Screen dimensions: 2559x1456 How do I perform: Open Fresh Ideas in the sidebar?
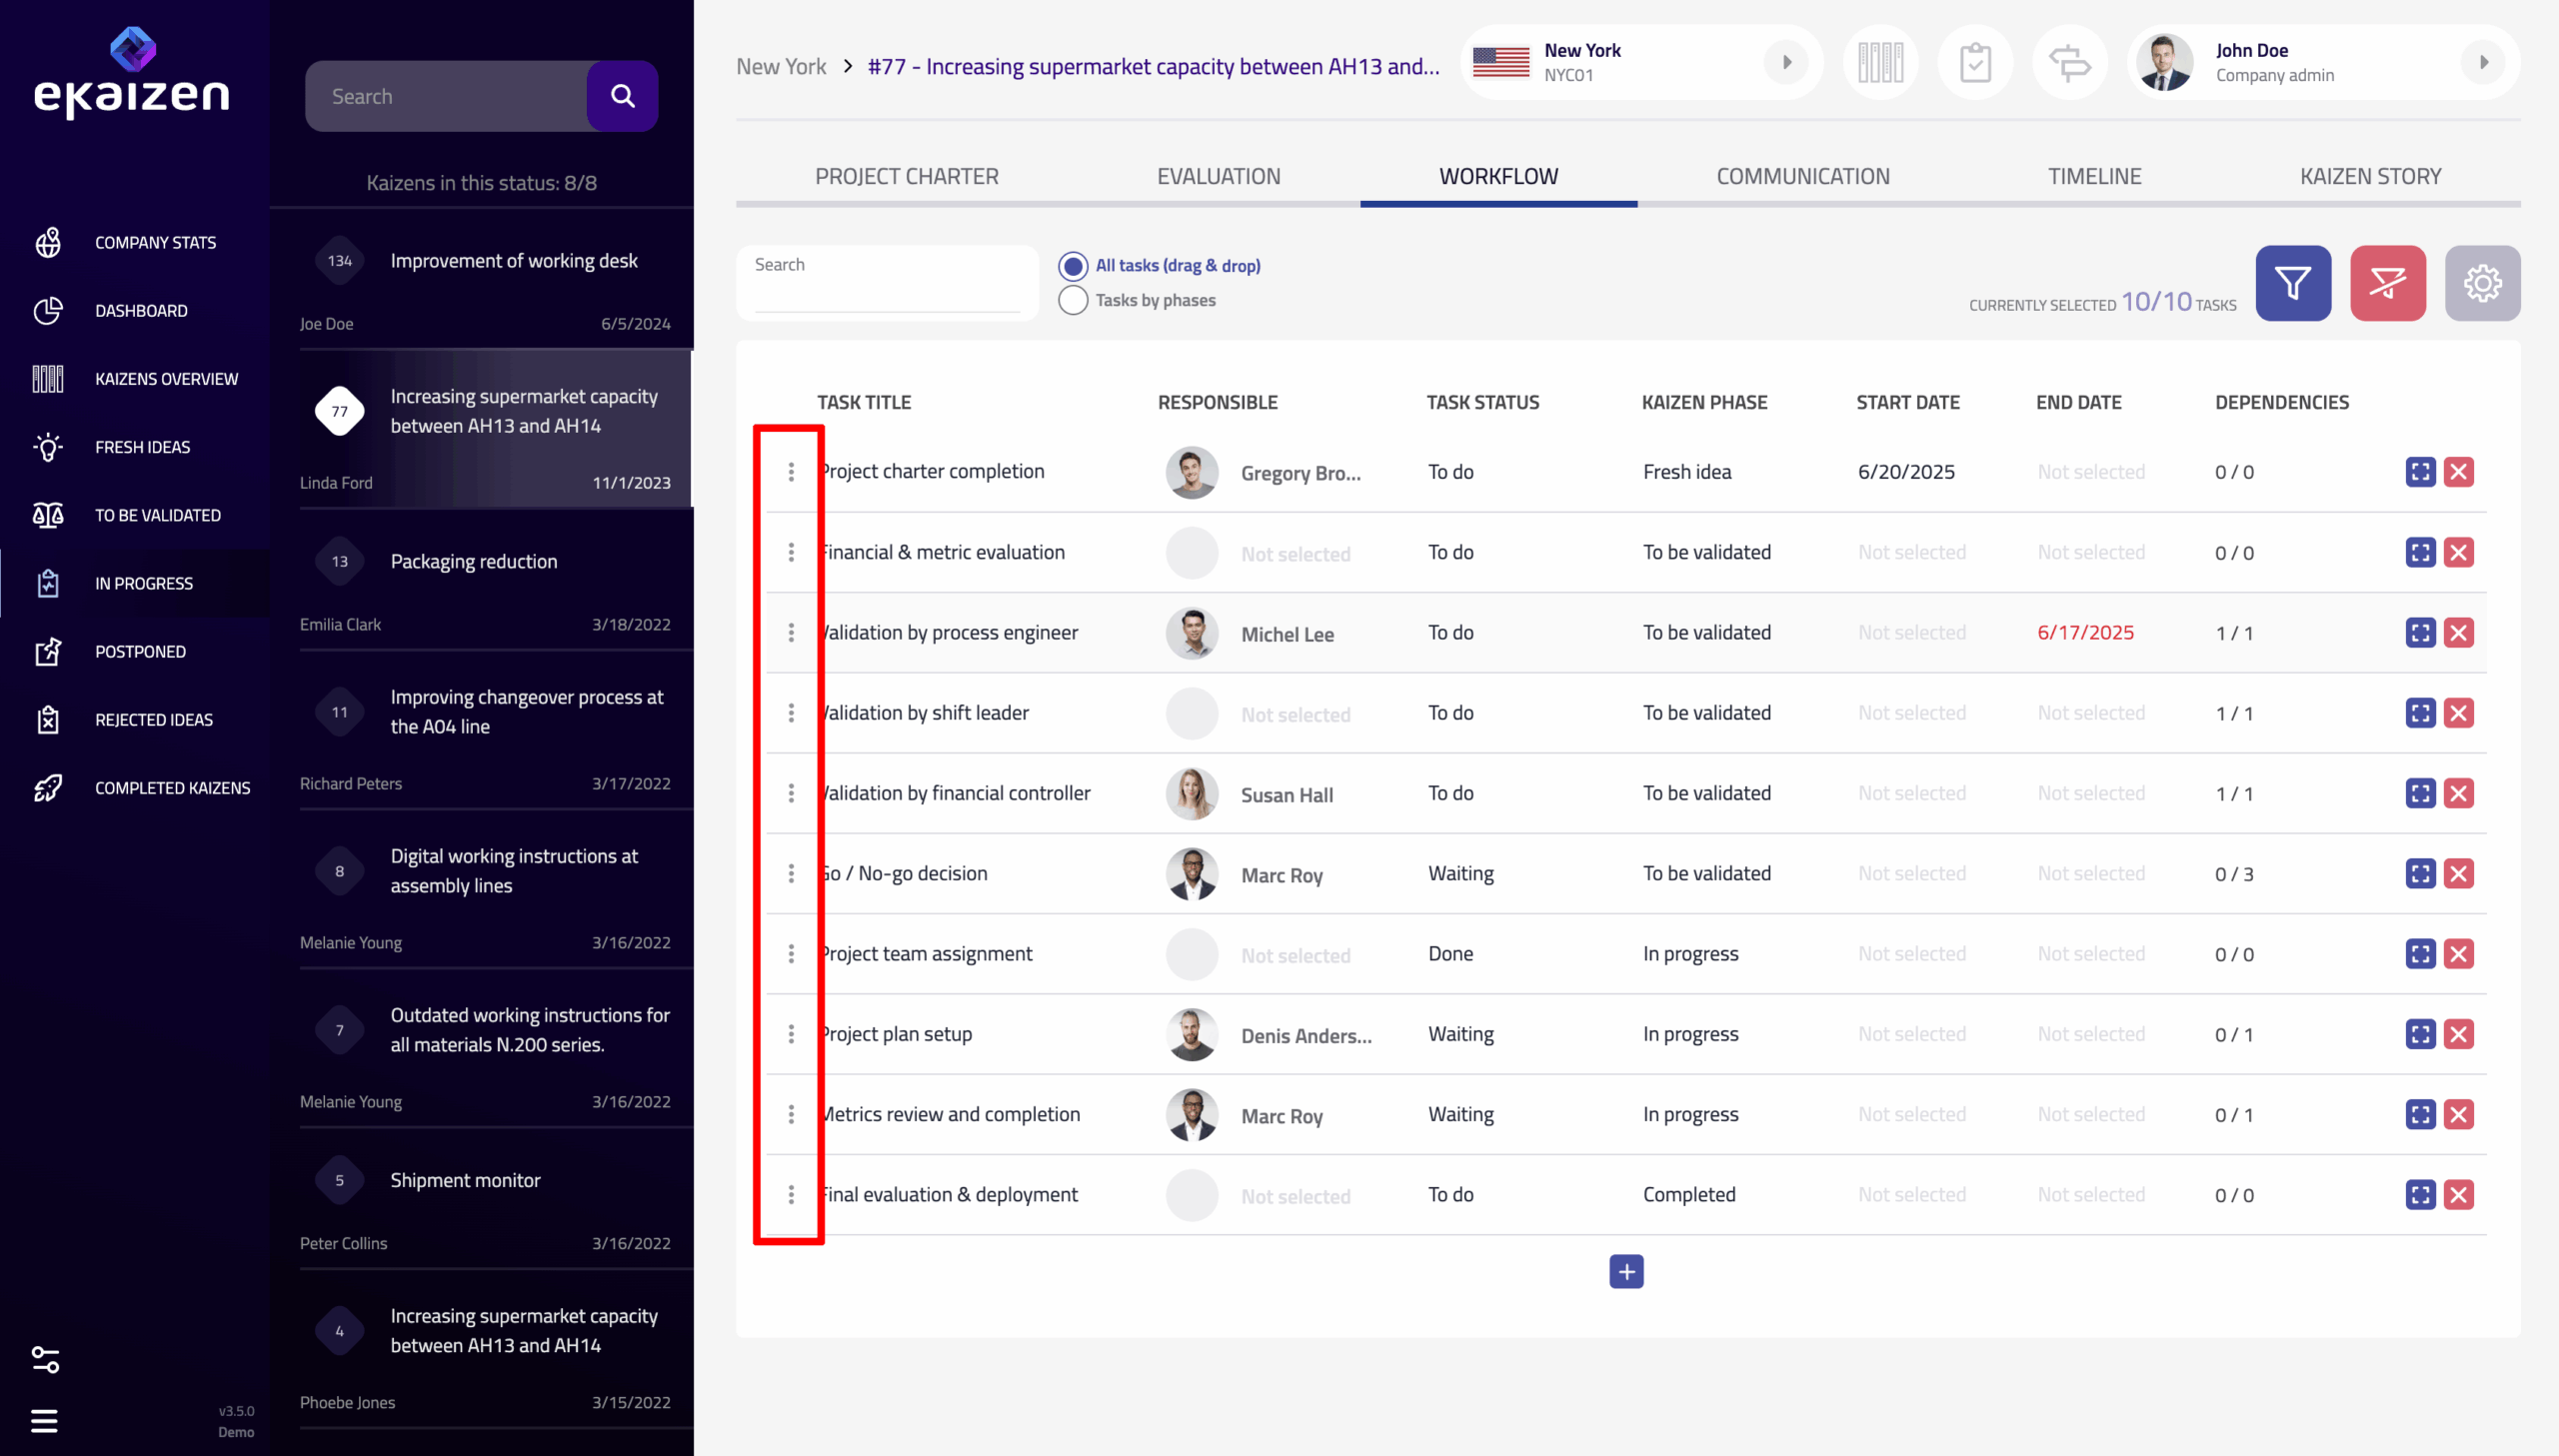[x=142, y=447]
